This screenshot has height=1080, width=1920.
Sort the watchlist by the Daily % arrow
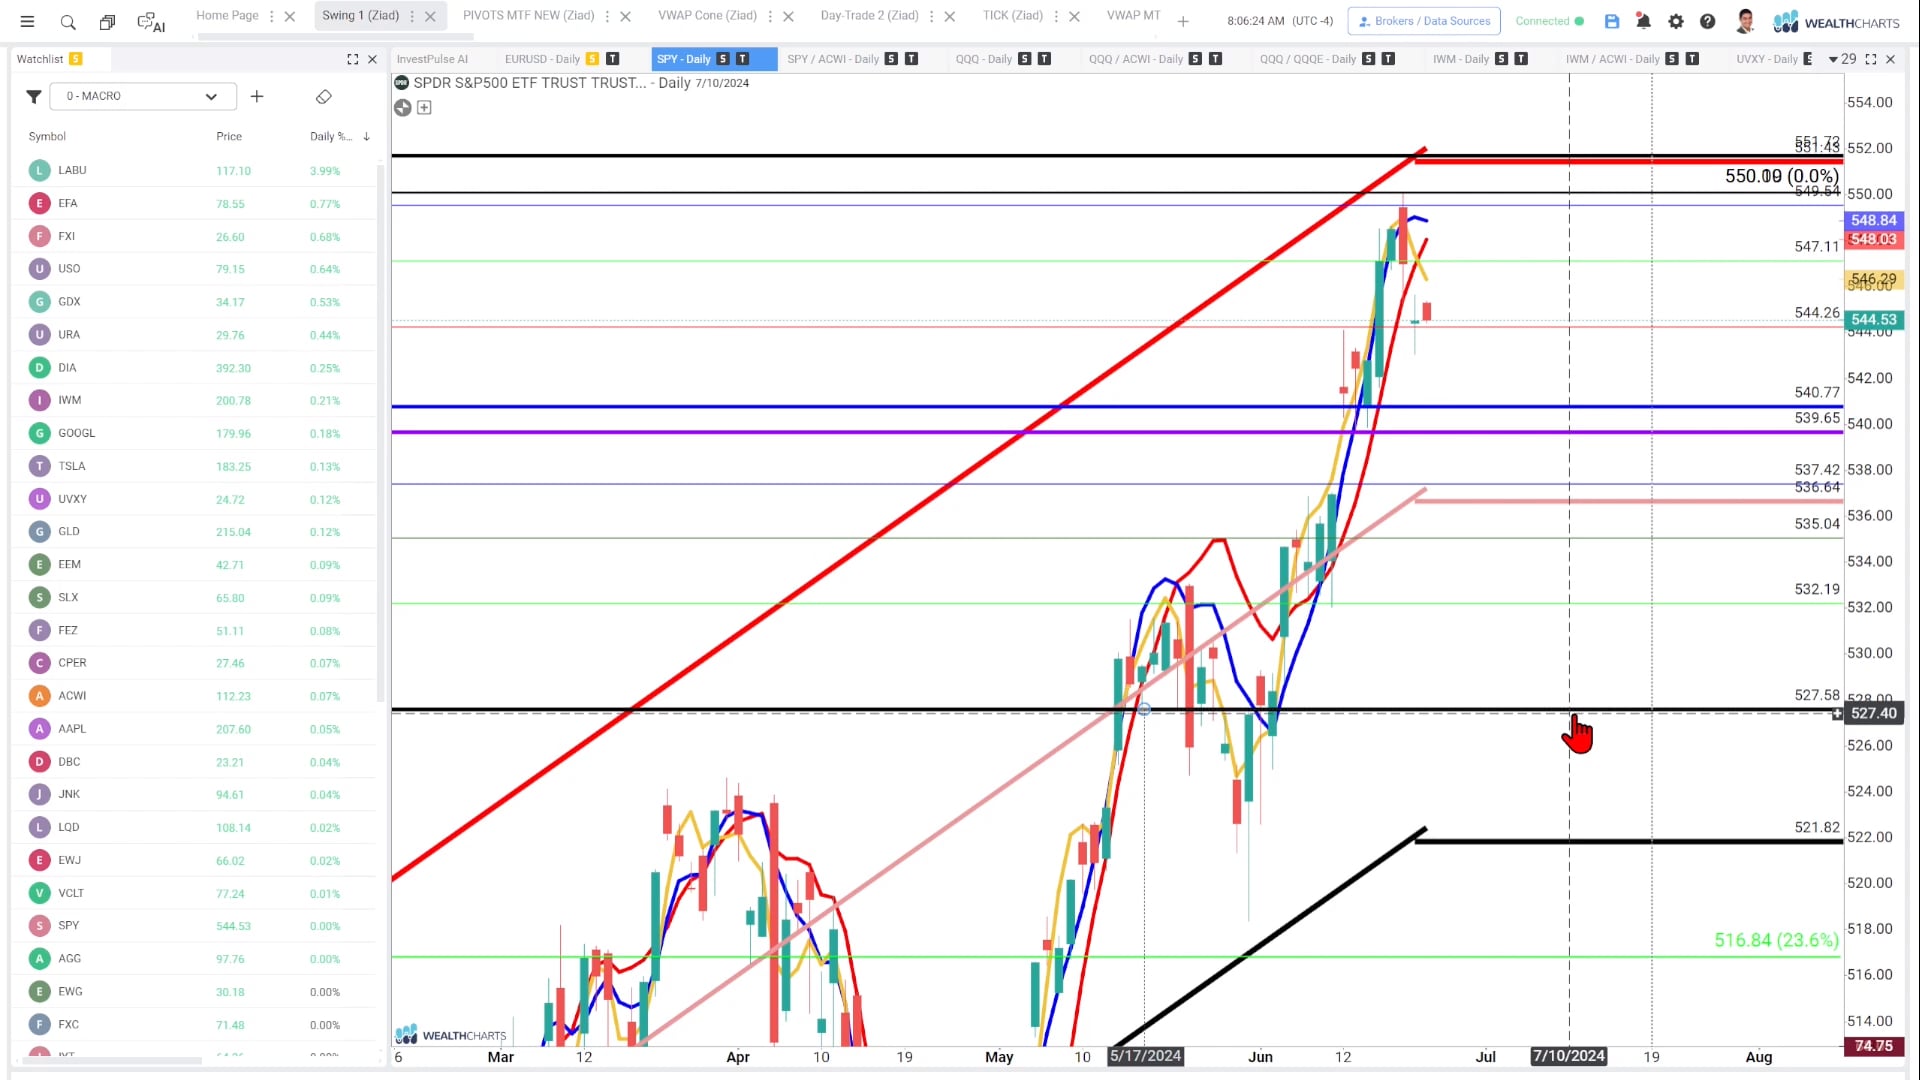tap(366, 136)
